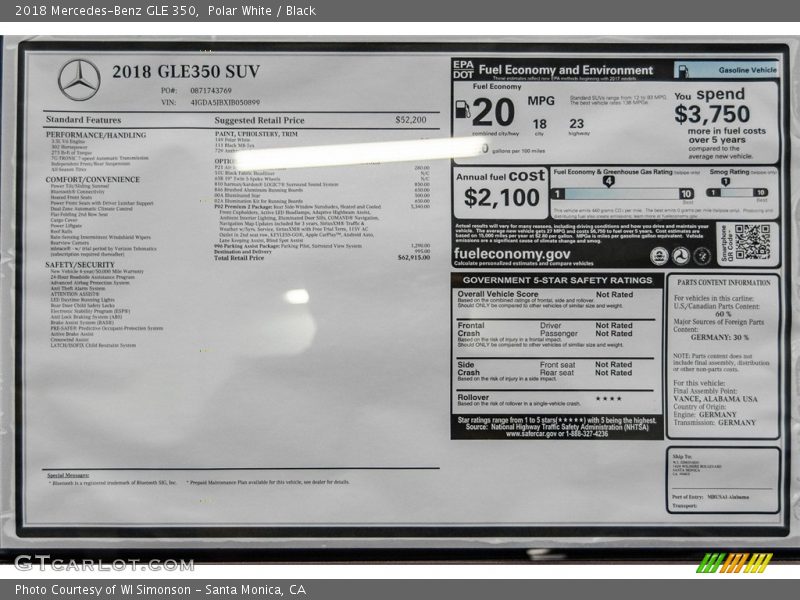Viewport: 800px width, 600px height.
Task: Click the Prepaid Maintenance Plan note
Action: tap(268, 482)
